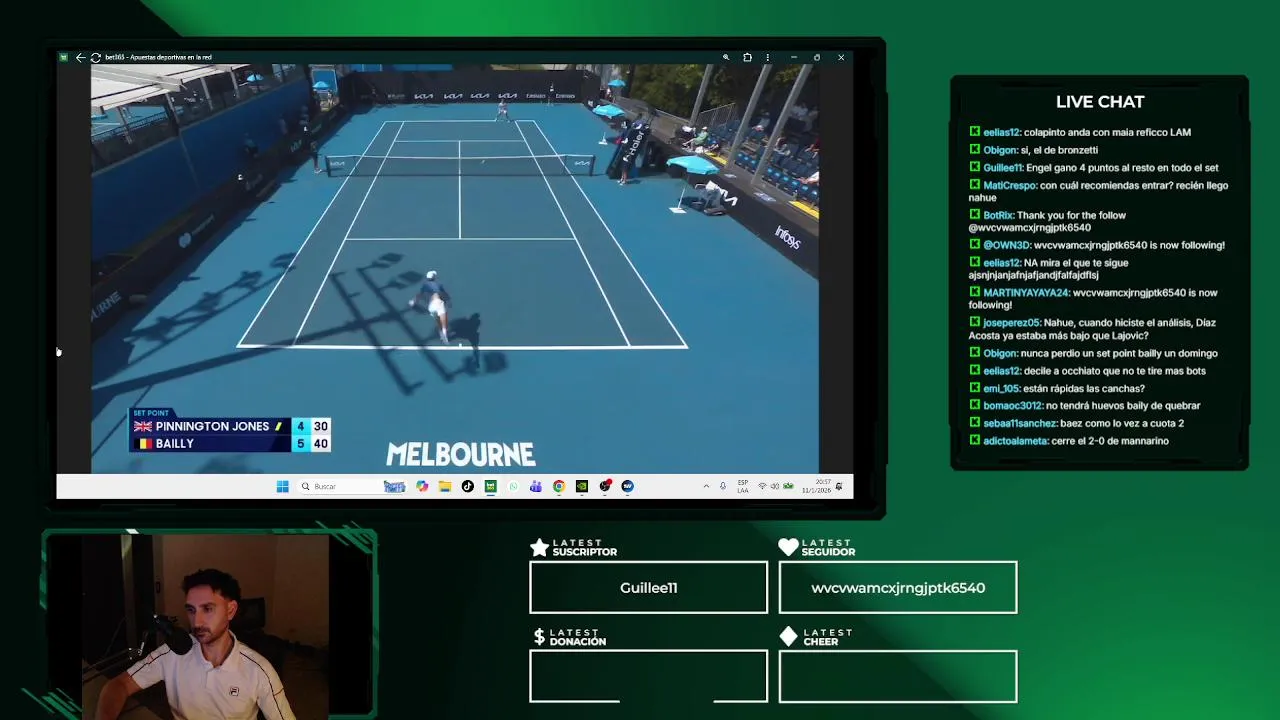Click the LIVE CHAT heading
1280x720 pixels.
tap(1100, 102)
